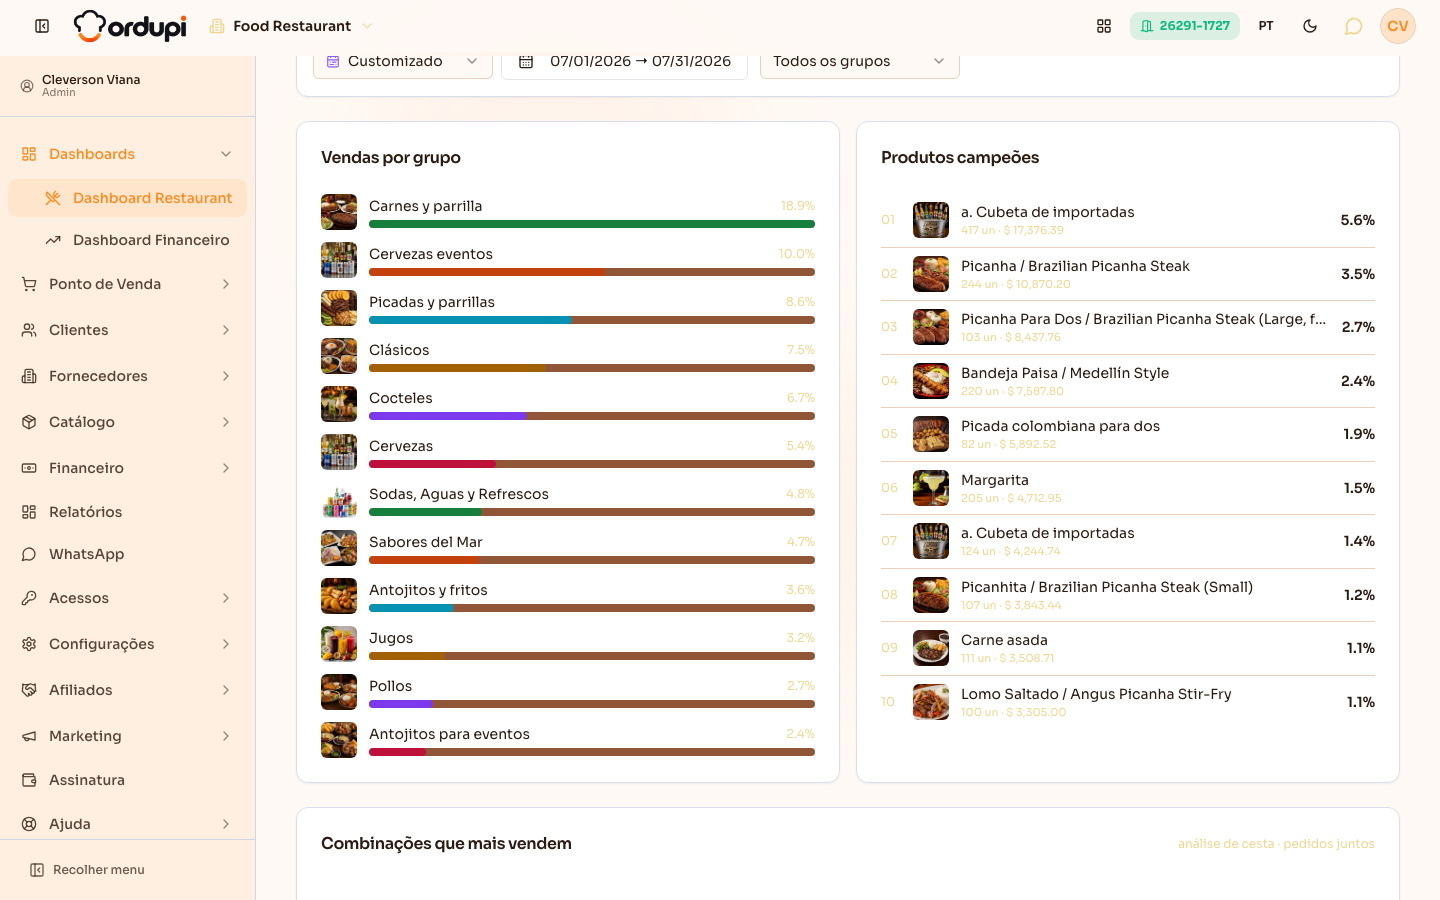Open Relatórios in the sidebar
1440x900 pixels.
click(x=127, y=512)
